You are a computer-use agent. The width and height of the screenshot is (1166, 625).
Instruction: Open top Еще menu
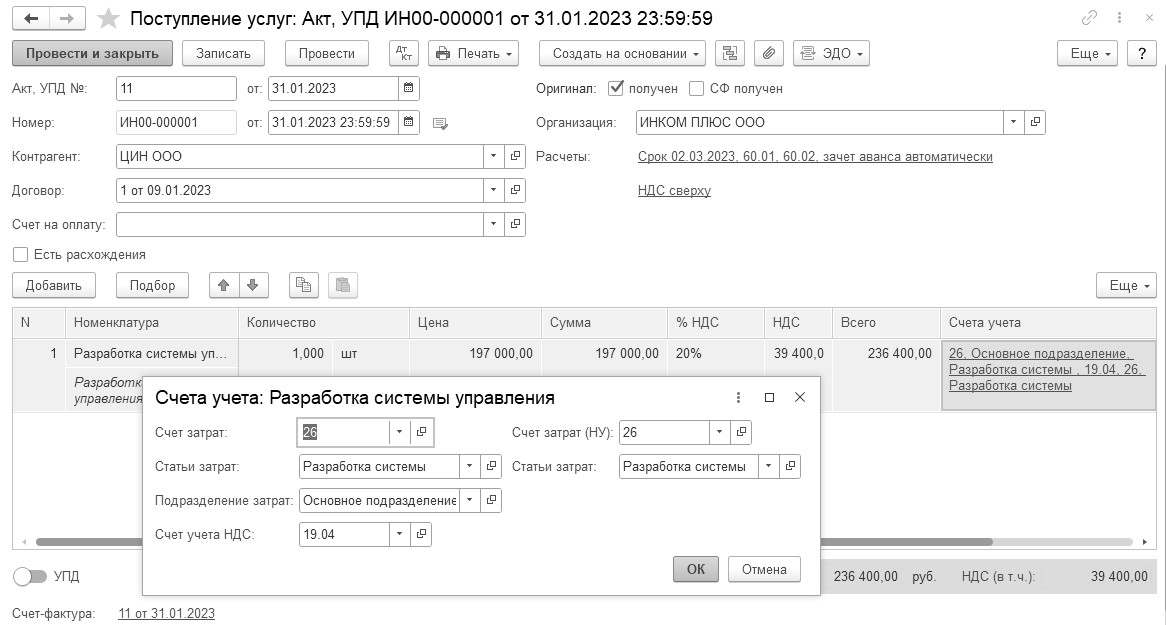1087,54
